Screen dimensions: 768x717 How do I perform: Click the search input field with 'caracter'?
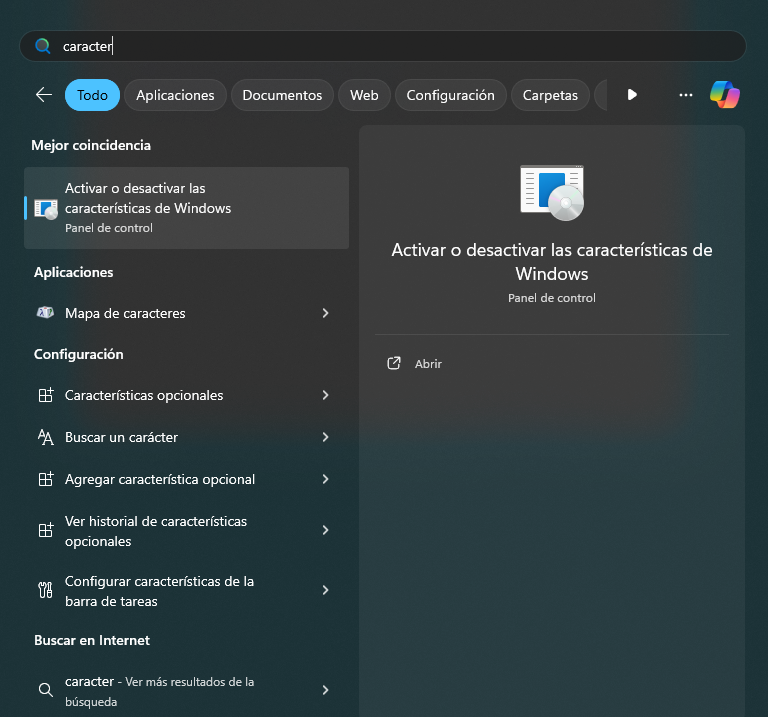click(x=383, y=46)
